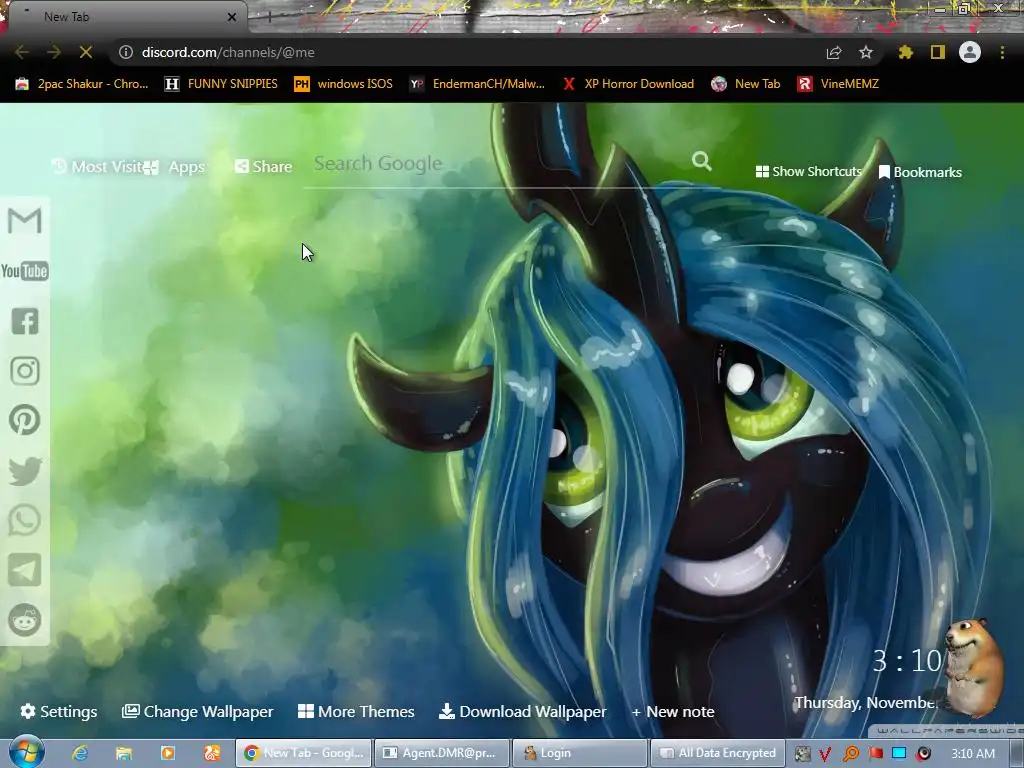The width and height of the screenshot is (1024, 768).
Task: Open FUNNY SNIPPIES bookmark
Action: point(221,84)
